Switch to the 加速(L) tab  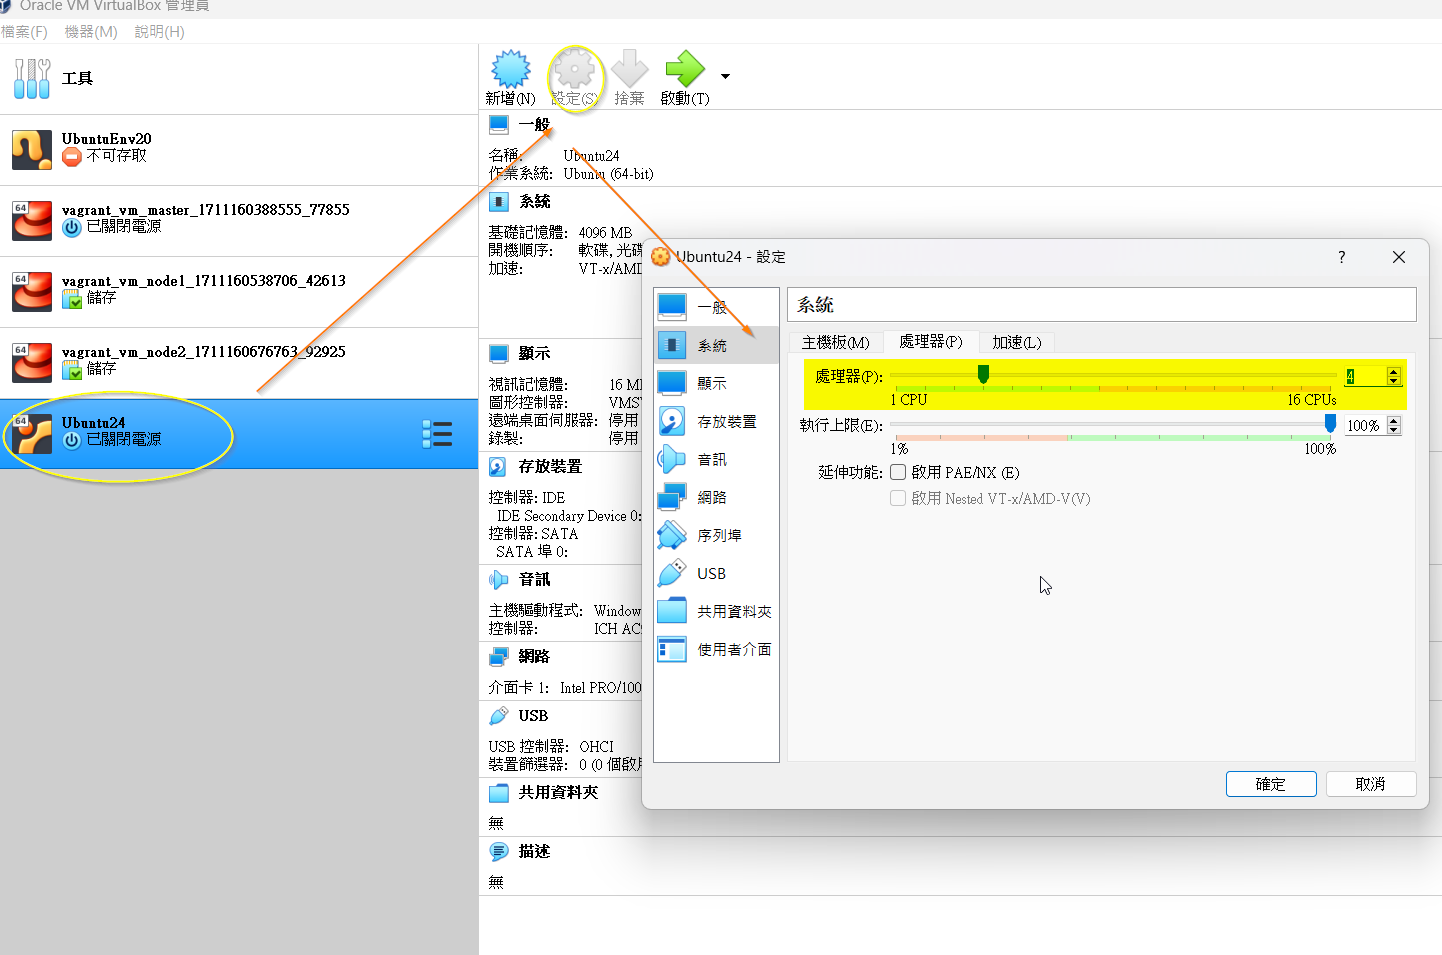click(x=1017, y=342)
